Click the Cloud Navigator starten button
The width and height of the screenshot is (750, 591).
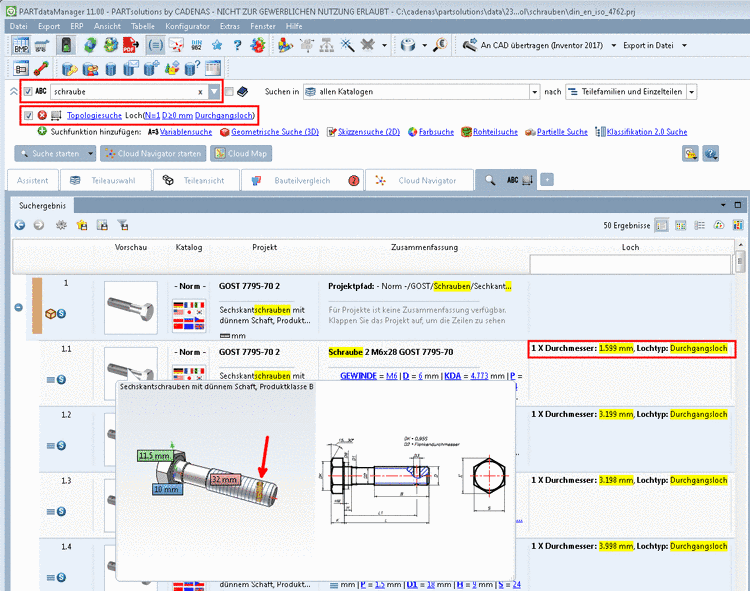click(x=153, y=153)
